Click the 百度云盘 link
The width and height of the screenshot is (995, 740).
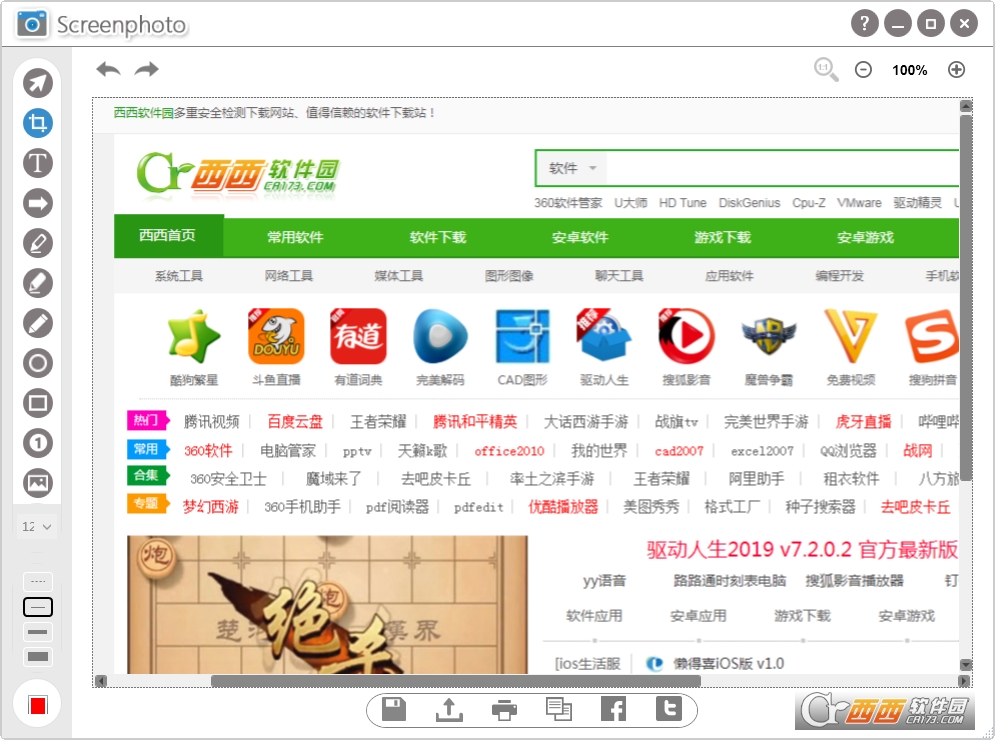[294, 421]
